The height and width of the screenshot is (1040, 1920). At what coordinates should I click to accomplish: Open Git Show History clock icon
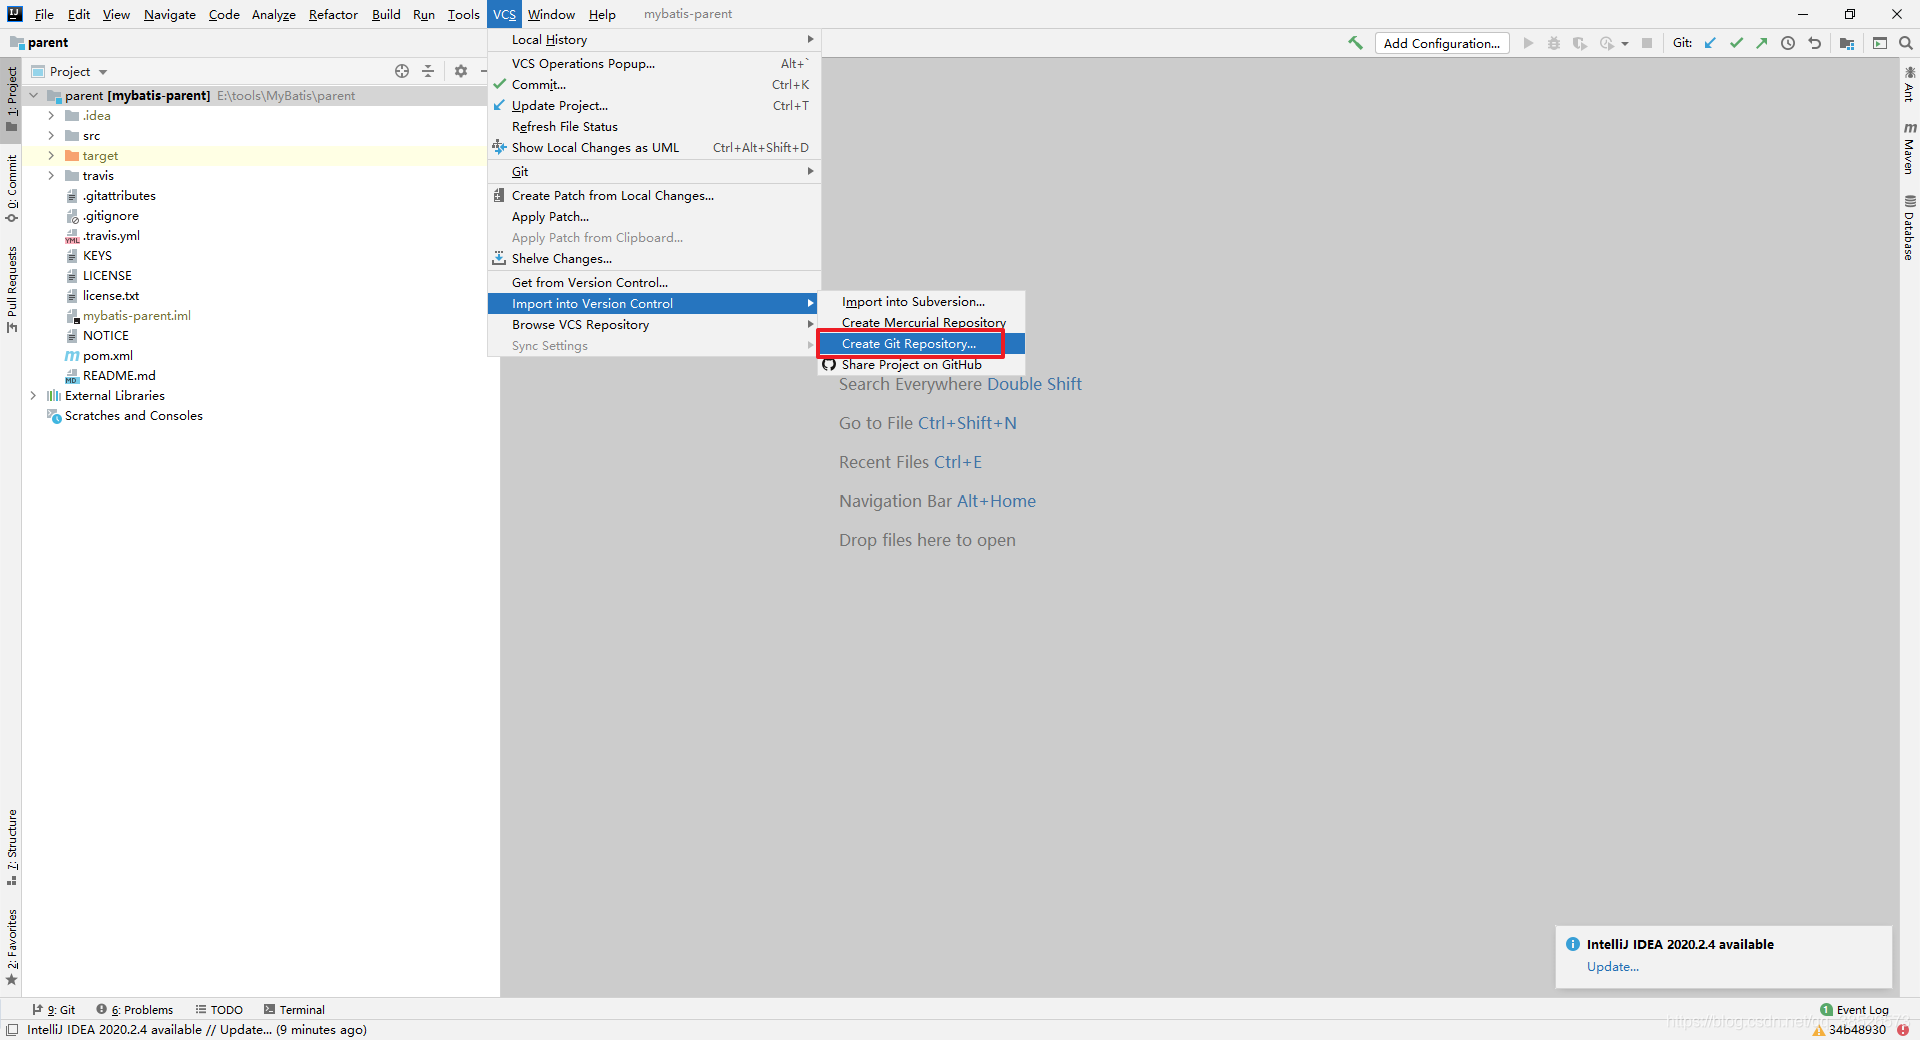tap(1788, 43)
